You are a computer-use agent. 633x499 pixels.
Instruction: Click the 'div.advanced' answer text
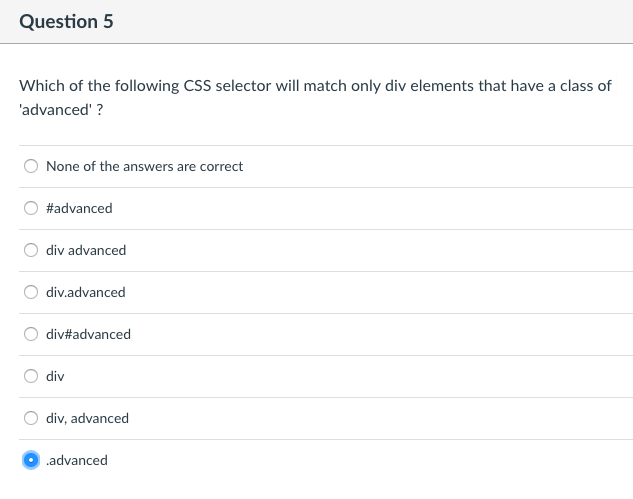pyautogui.click(x=86, y=292)
